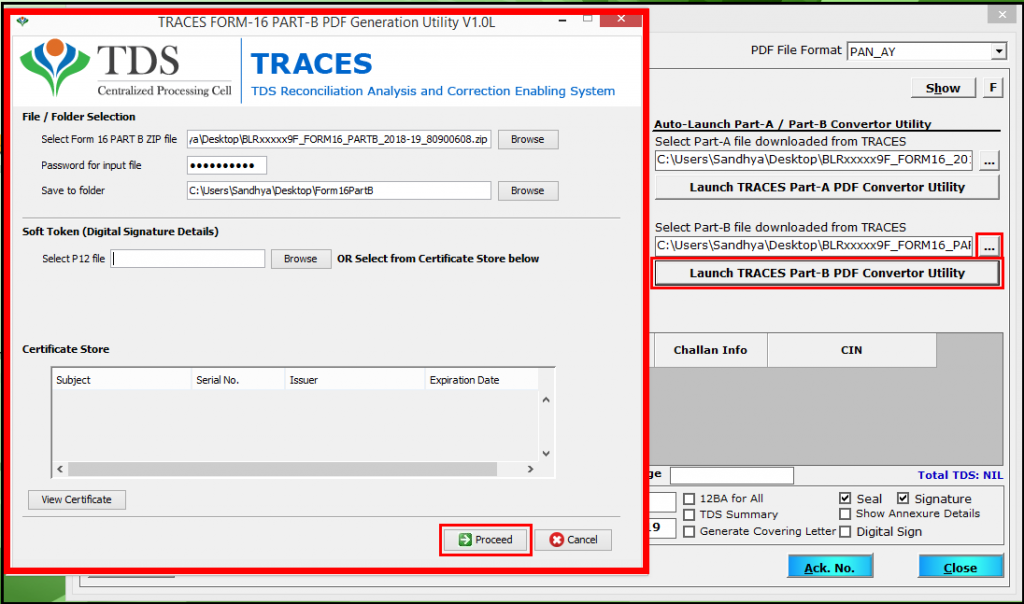Click the Form 16 PART B ZIP file path field
The width and height of the screenshot is (1024, 604).
point(339,139)
